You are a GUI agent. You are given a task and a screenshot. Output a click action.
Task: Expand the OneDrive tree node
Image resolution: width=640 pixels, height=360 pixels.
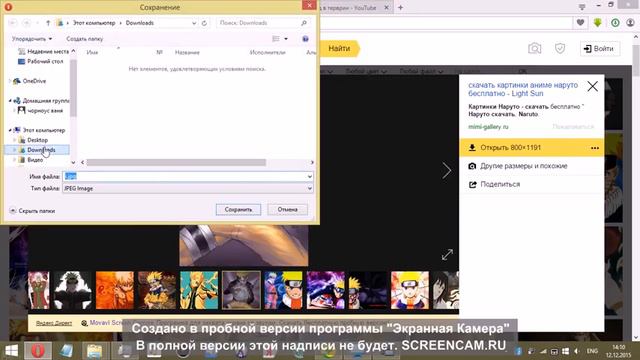[x=10, y=81]
